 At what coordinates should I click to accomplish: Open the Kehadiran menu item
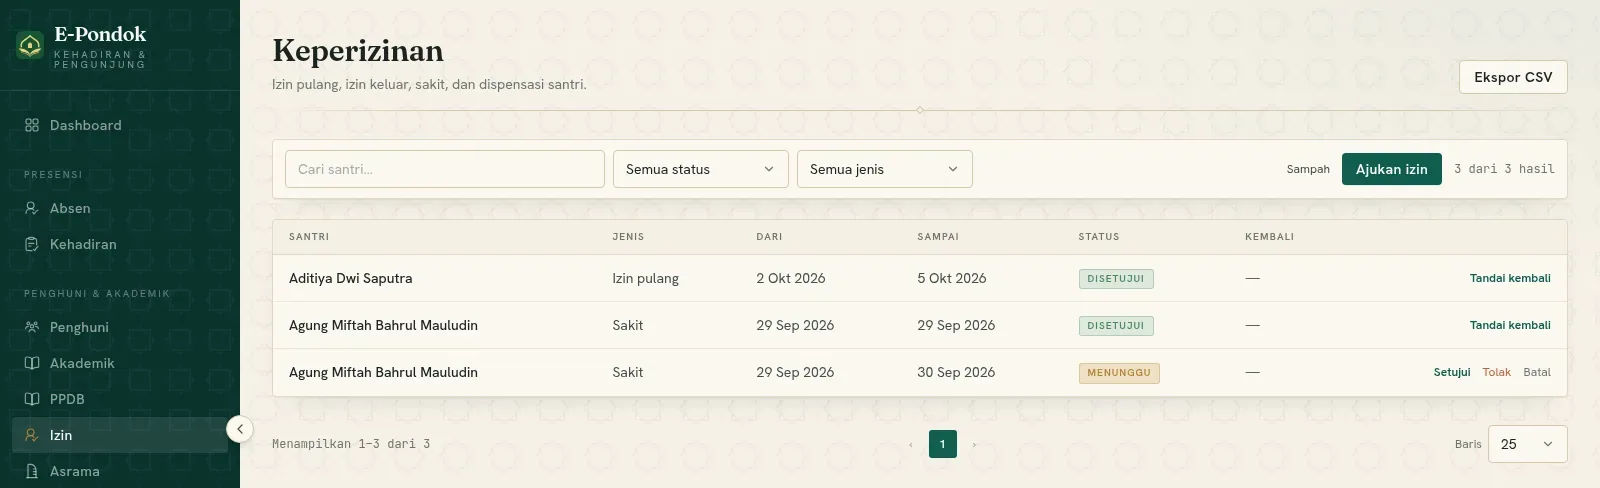point(120,244)
